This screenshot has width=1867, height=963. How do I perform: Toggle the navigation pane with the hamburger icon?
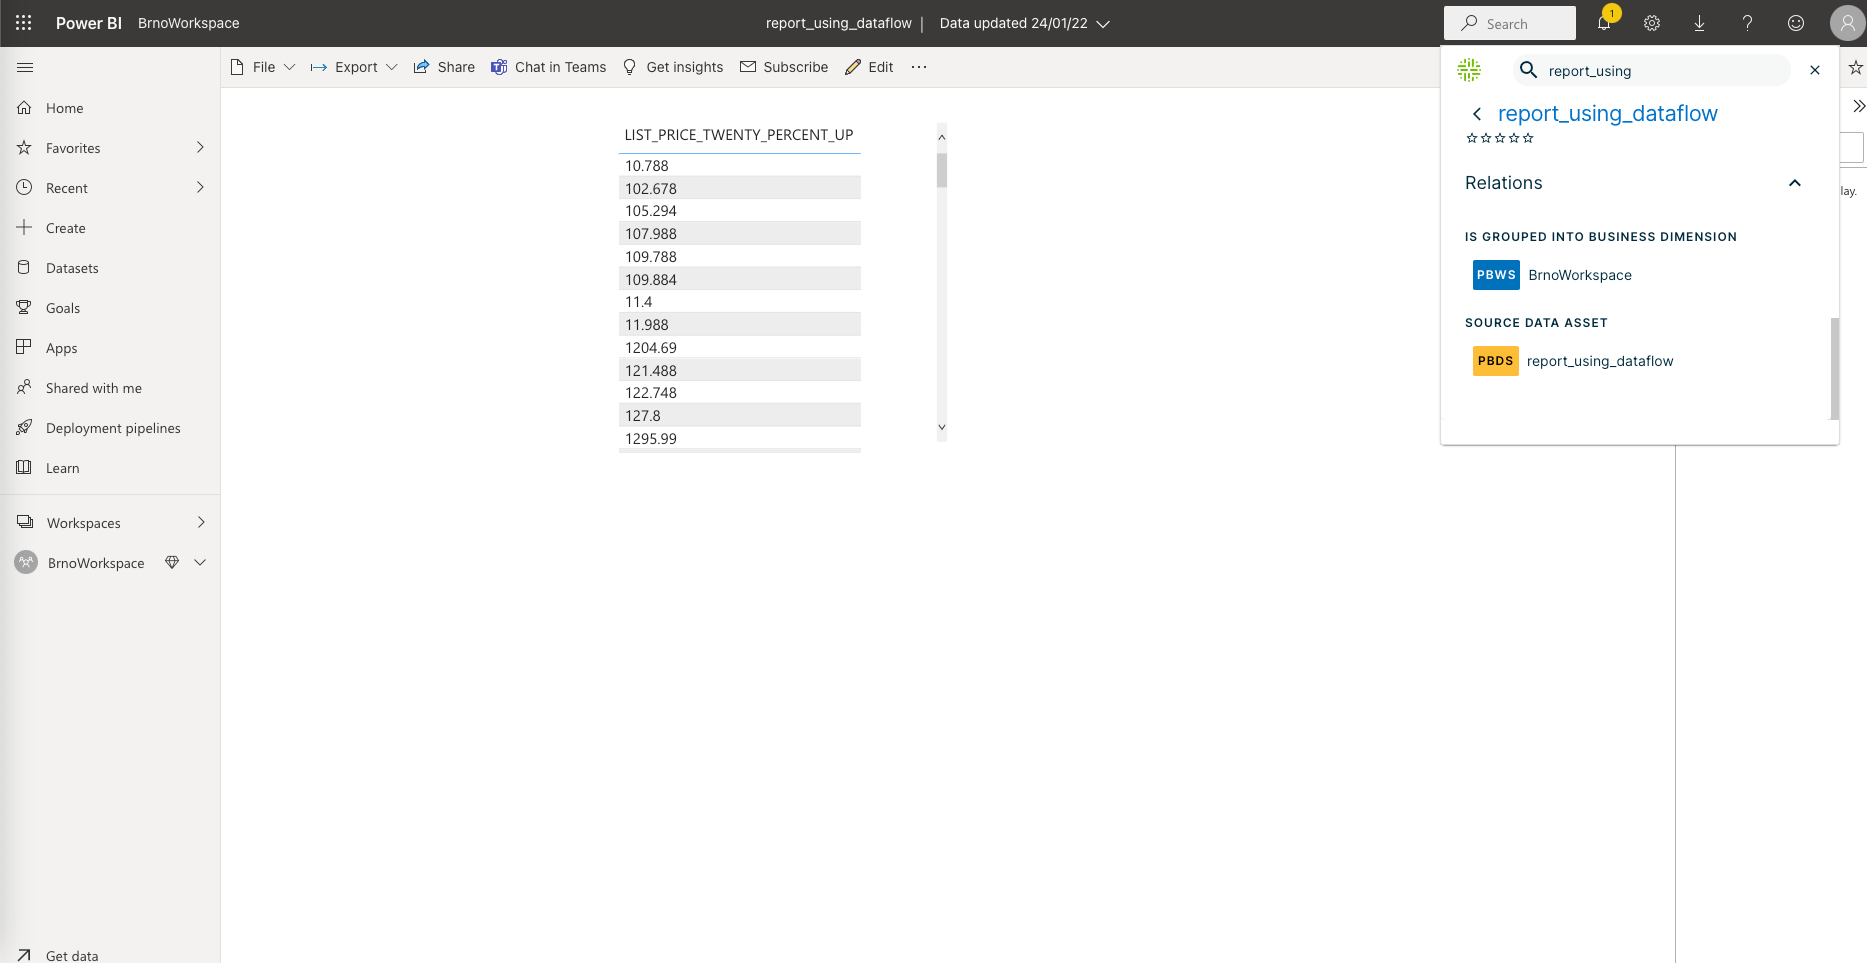tap(25, 67)
